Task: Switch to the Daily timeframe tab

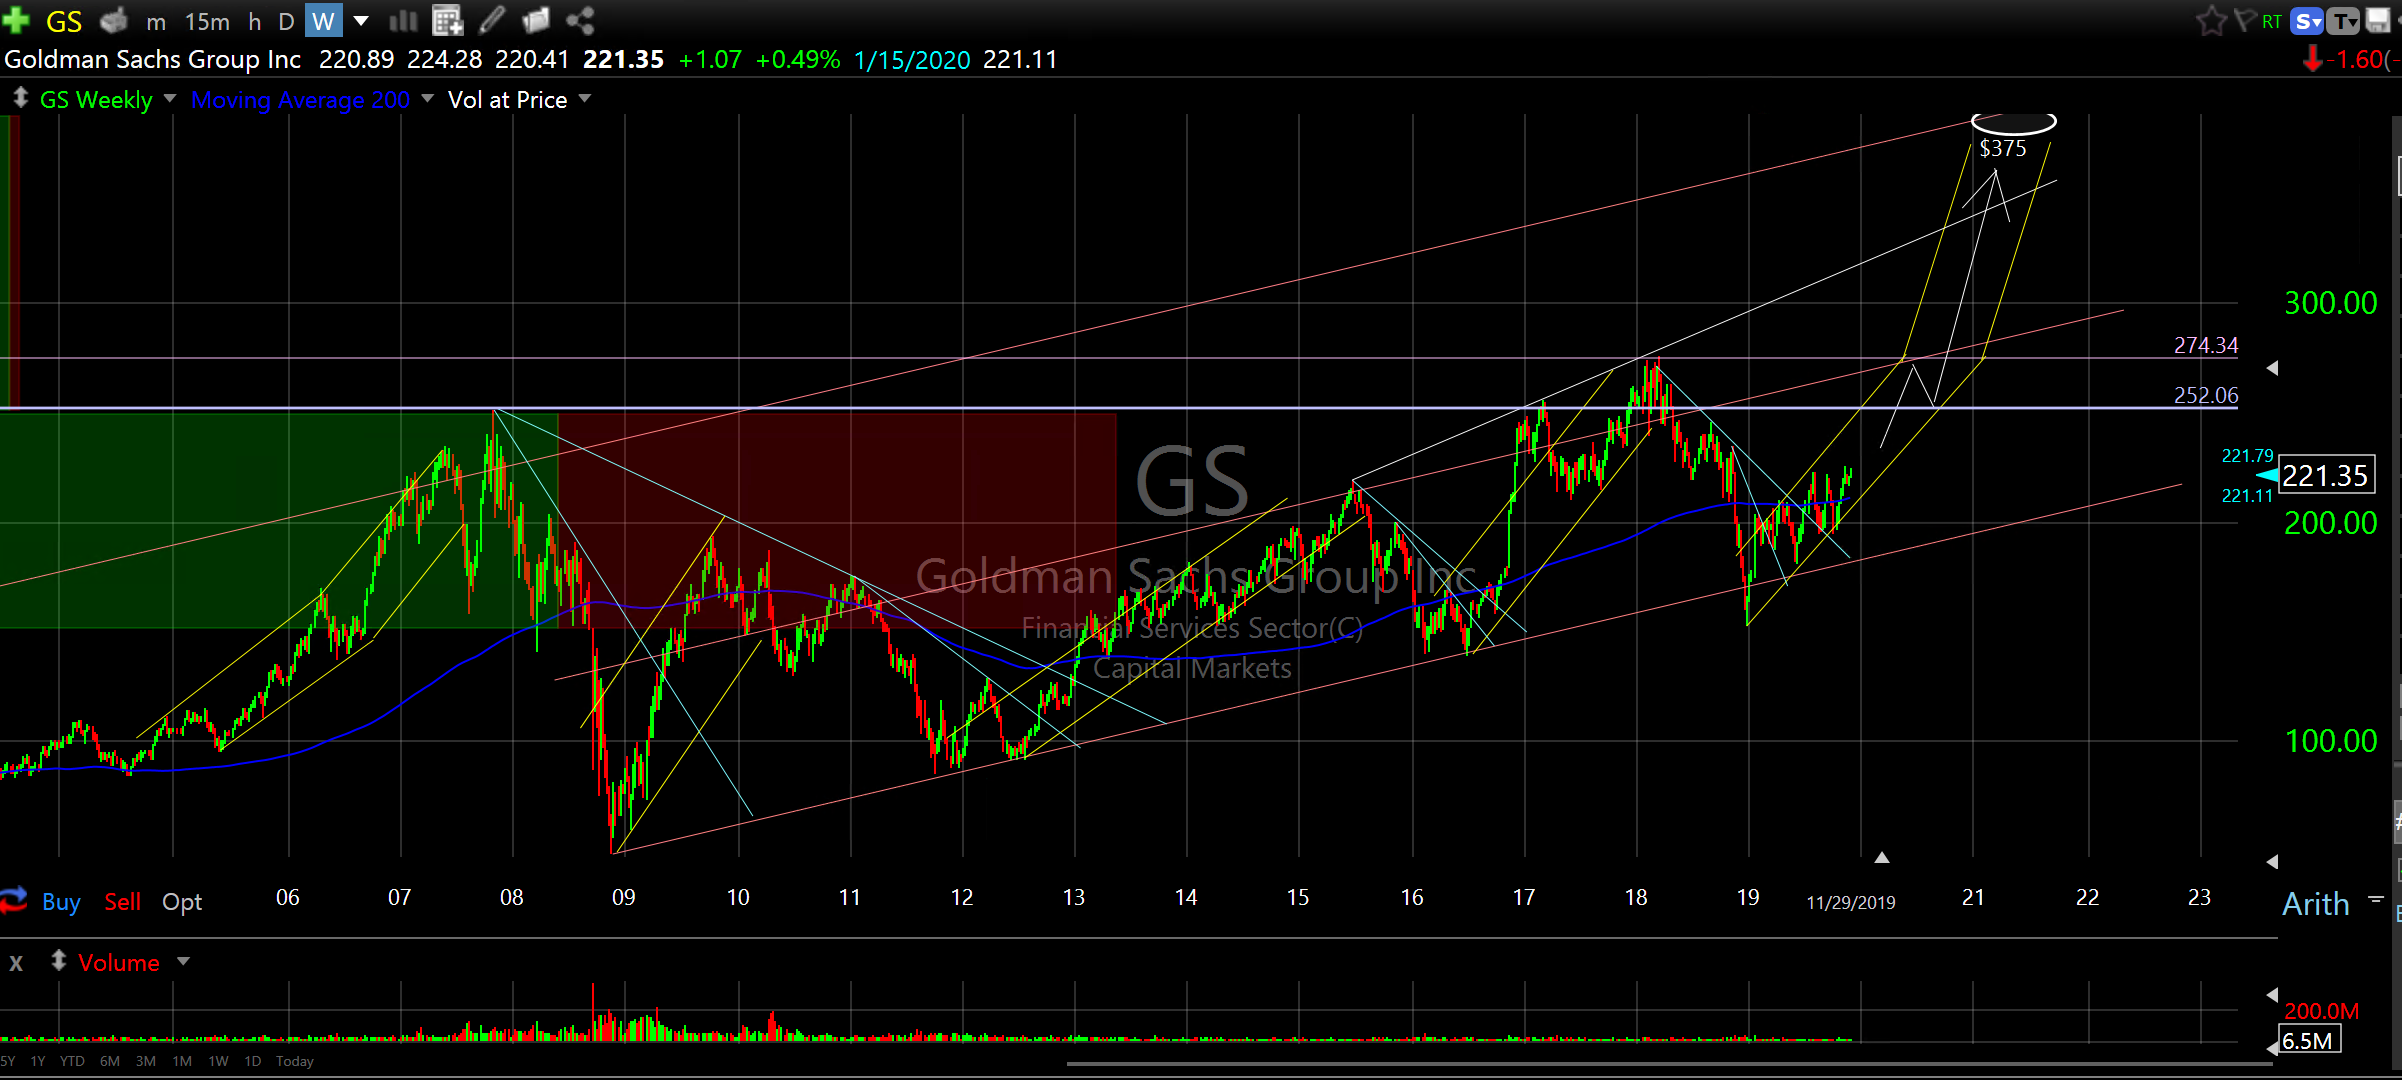Action: pyautogui.click(x=286, y=21)
